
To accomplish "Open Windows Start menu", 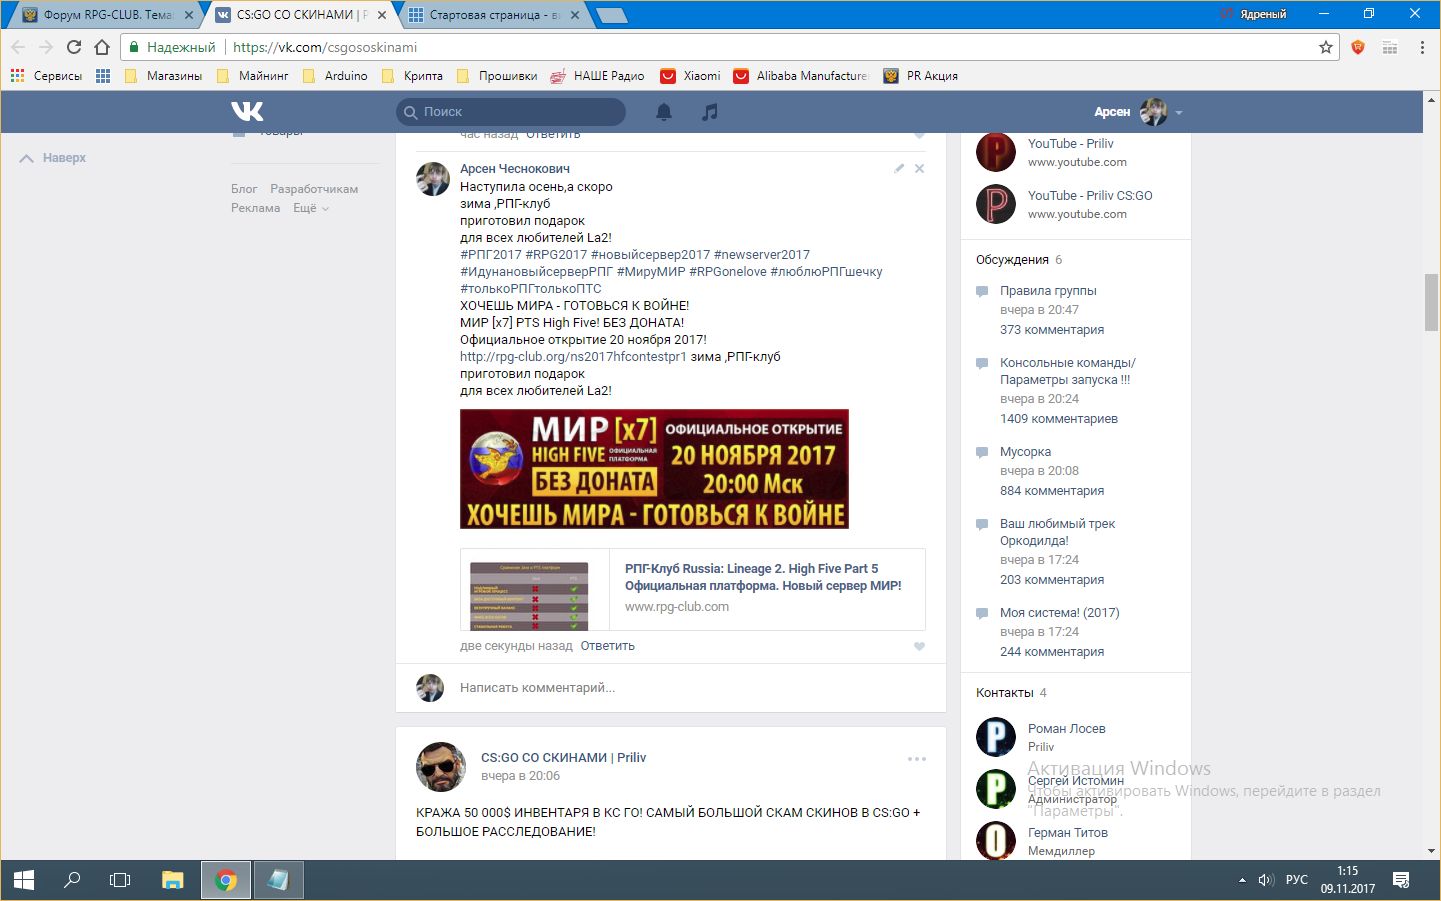I will (x=24, y=880).
